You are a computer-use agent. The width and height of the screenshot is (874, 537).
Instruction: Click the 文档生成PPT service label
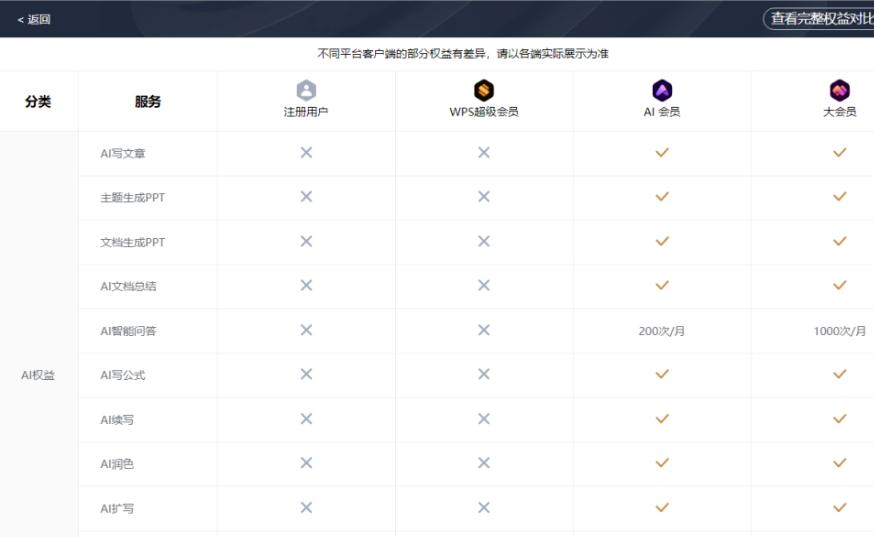[x=132, y=242]
